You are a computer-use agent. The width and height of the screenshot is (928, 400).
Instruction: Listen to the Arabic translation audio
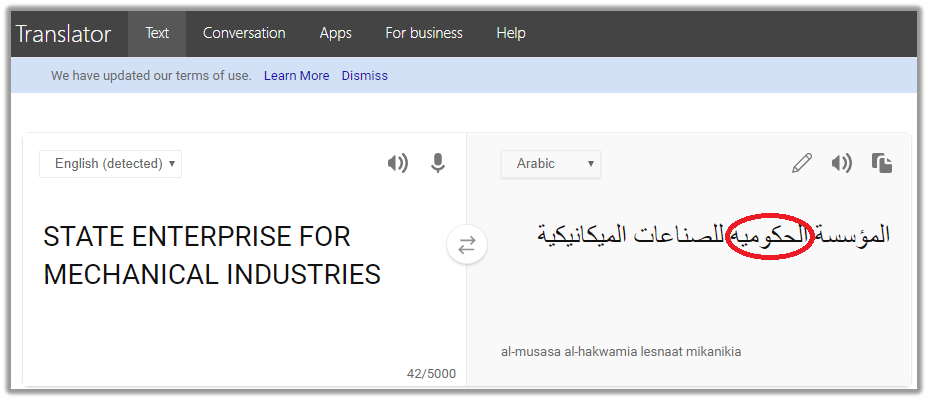click(842, 163)
